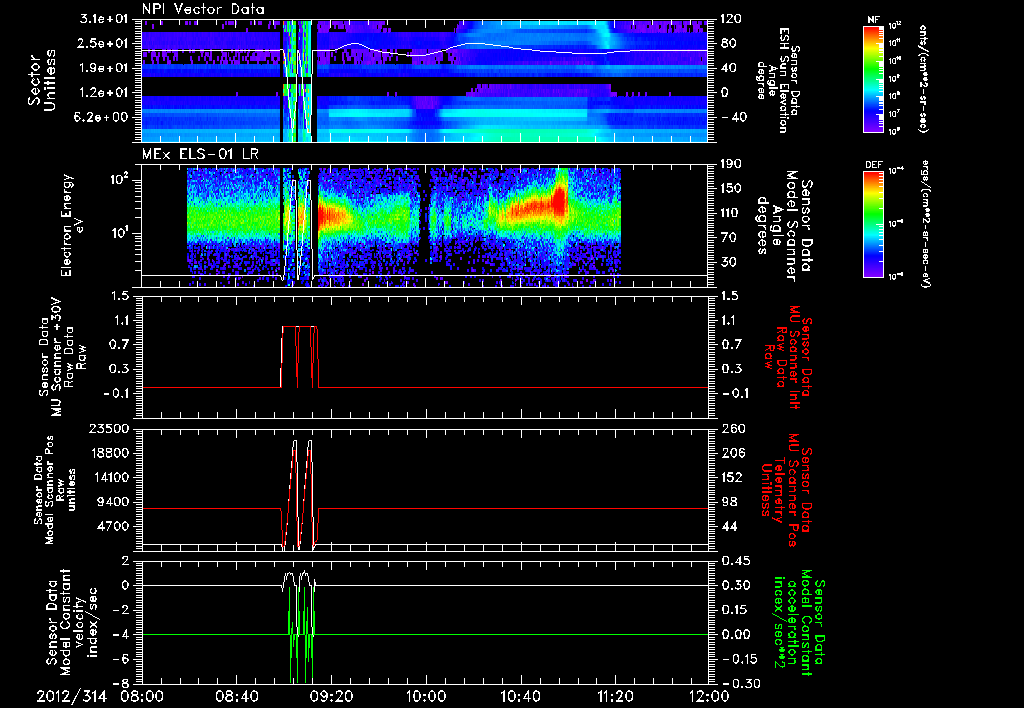Click the 110 scanner angle tick label

pyautogui.click(x=731, y=213)
